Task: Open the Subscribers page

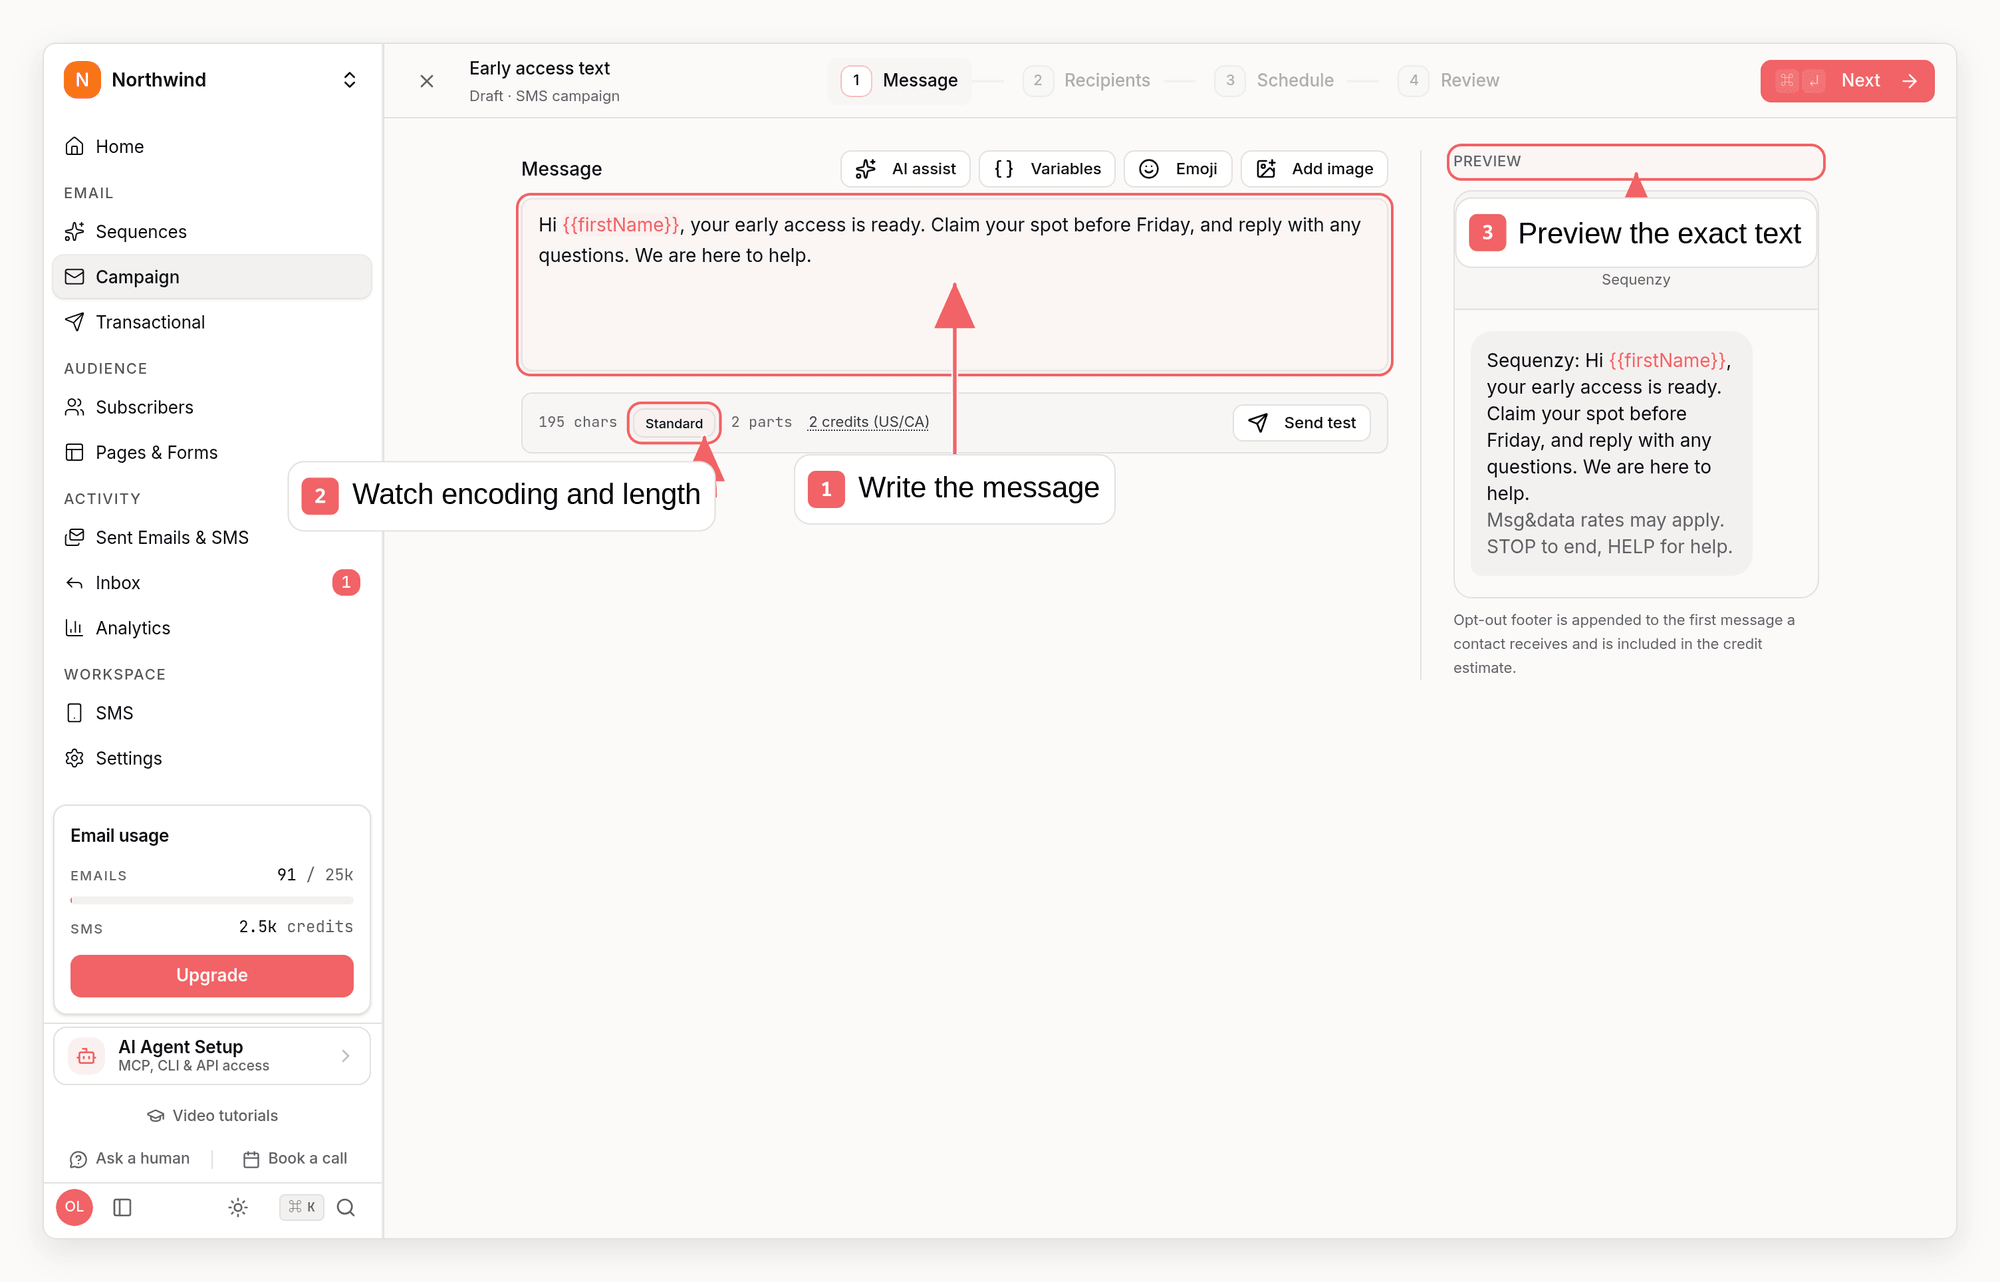Action: pos(211,407)
